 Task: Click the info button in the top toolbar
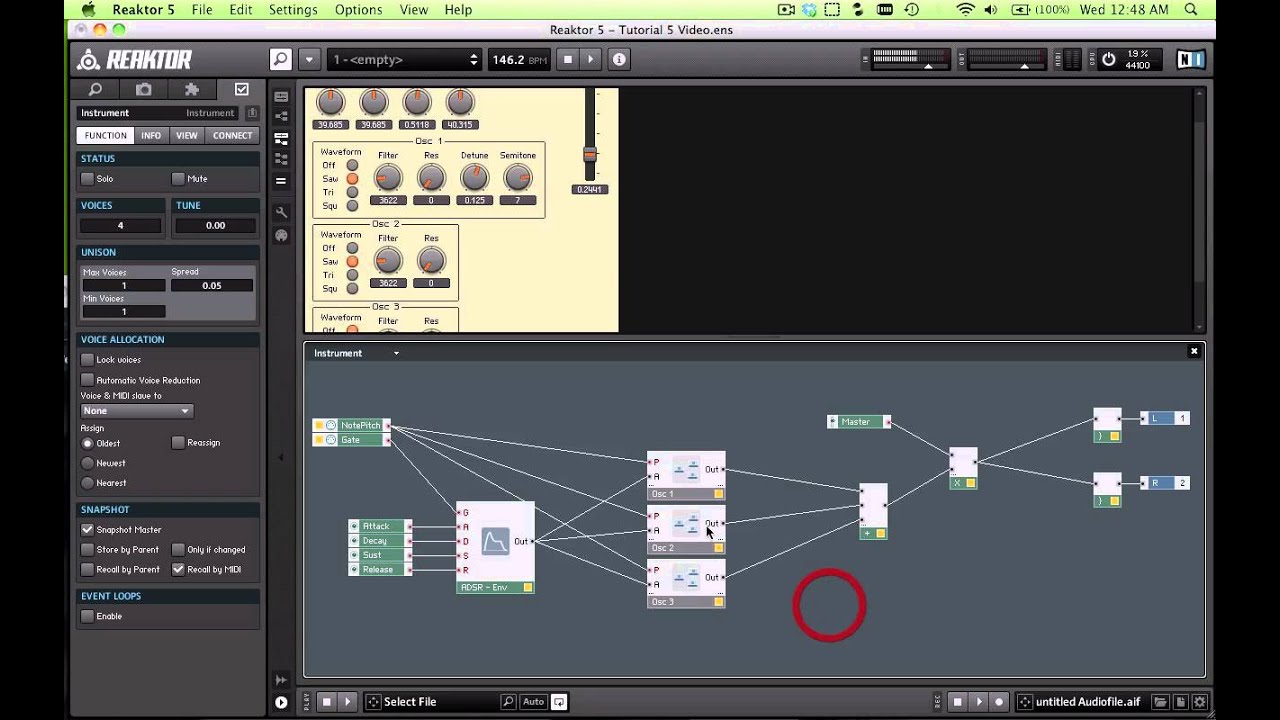pos(619,59)
